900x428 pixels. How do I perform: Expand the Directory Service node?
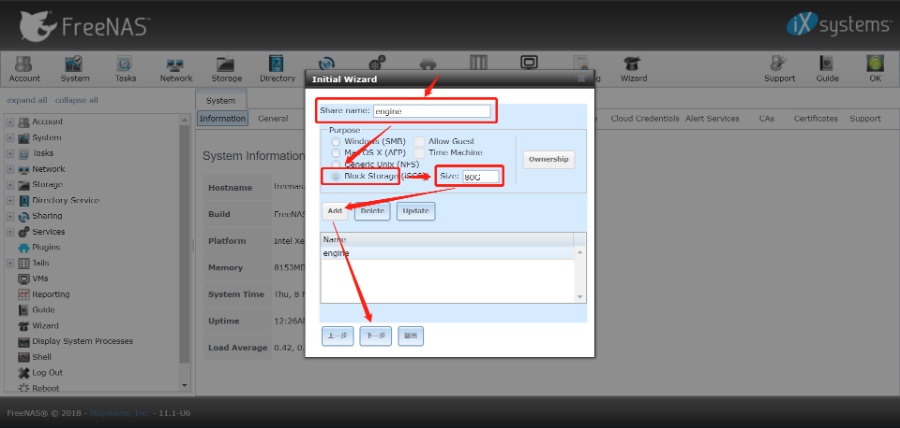click(10, 201)
